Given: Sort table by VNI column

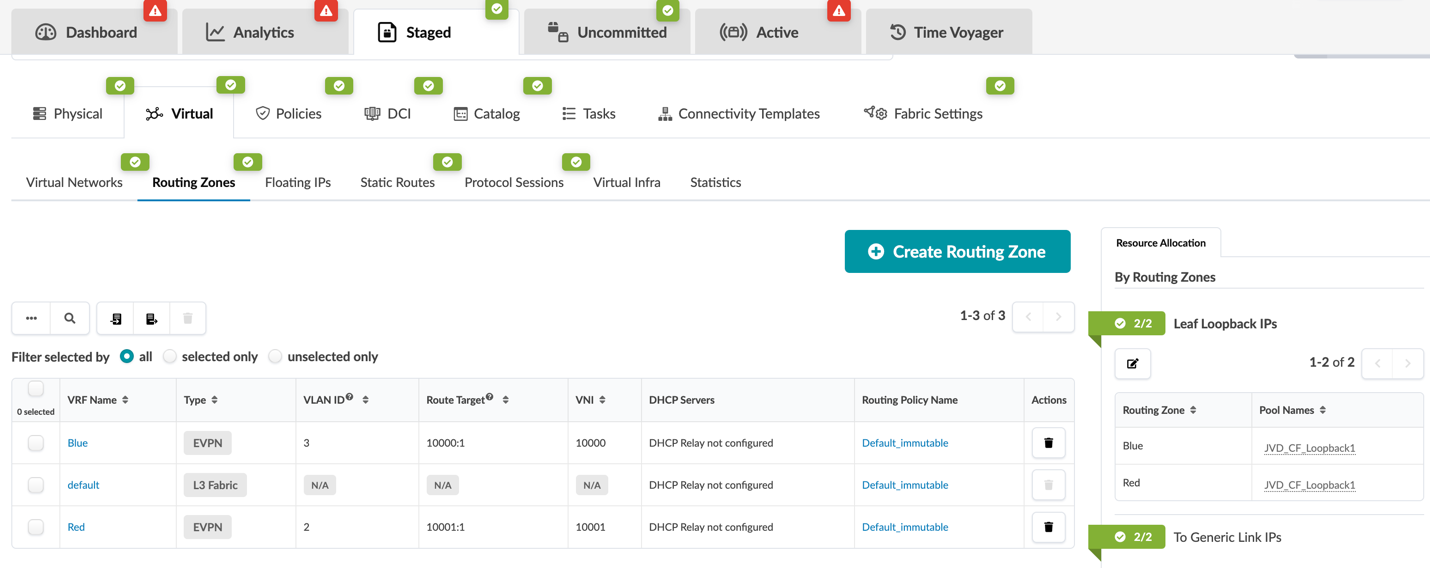Looking at the screenshot, I should coord(602,400).
